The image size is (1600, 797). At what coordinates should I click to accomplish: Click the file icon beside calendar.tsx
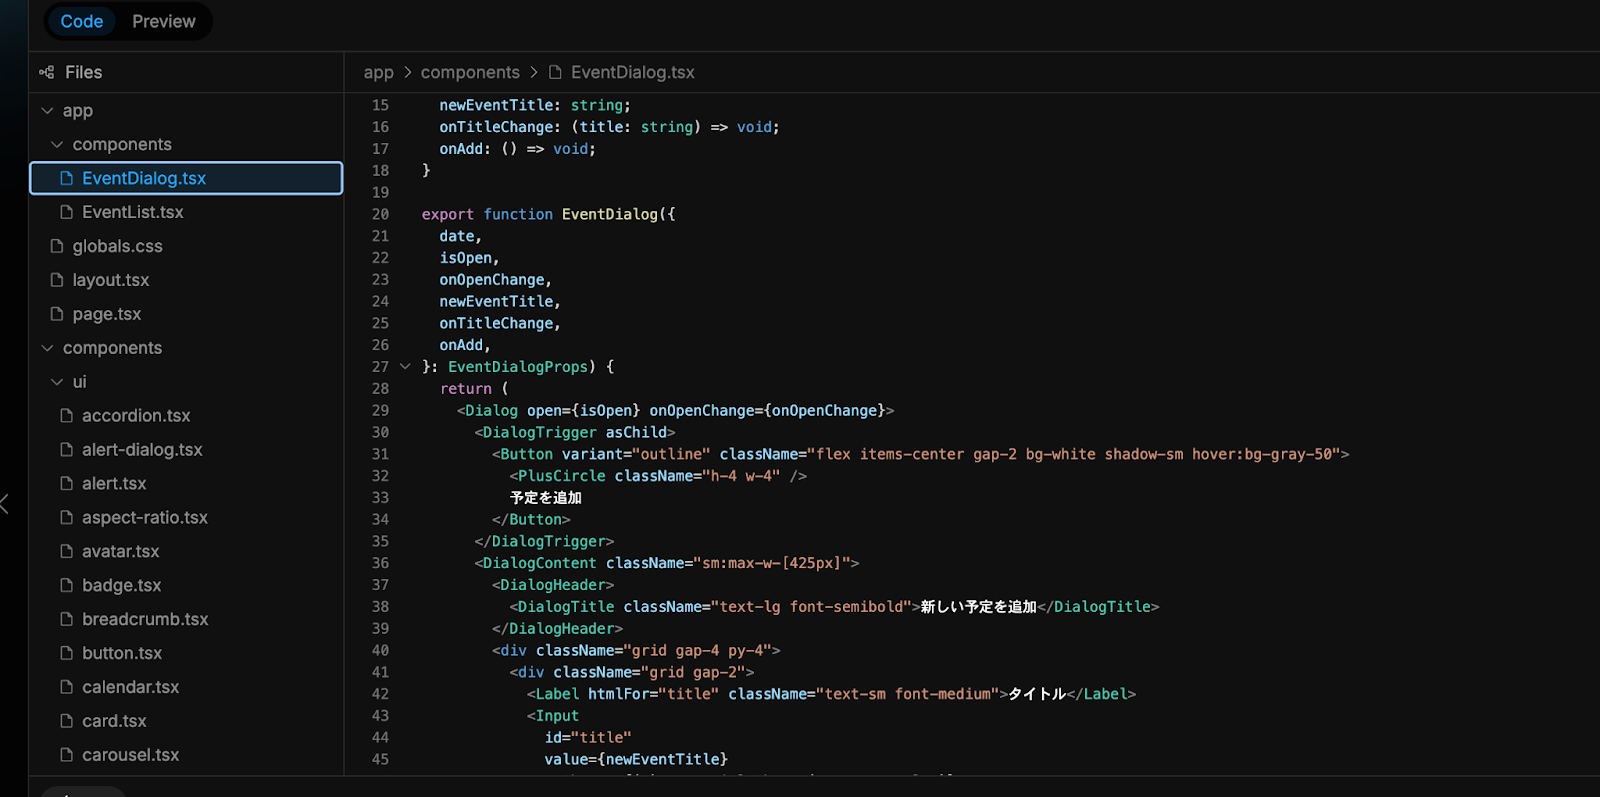pyautogui.click(x=67, y=688)
